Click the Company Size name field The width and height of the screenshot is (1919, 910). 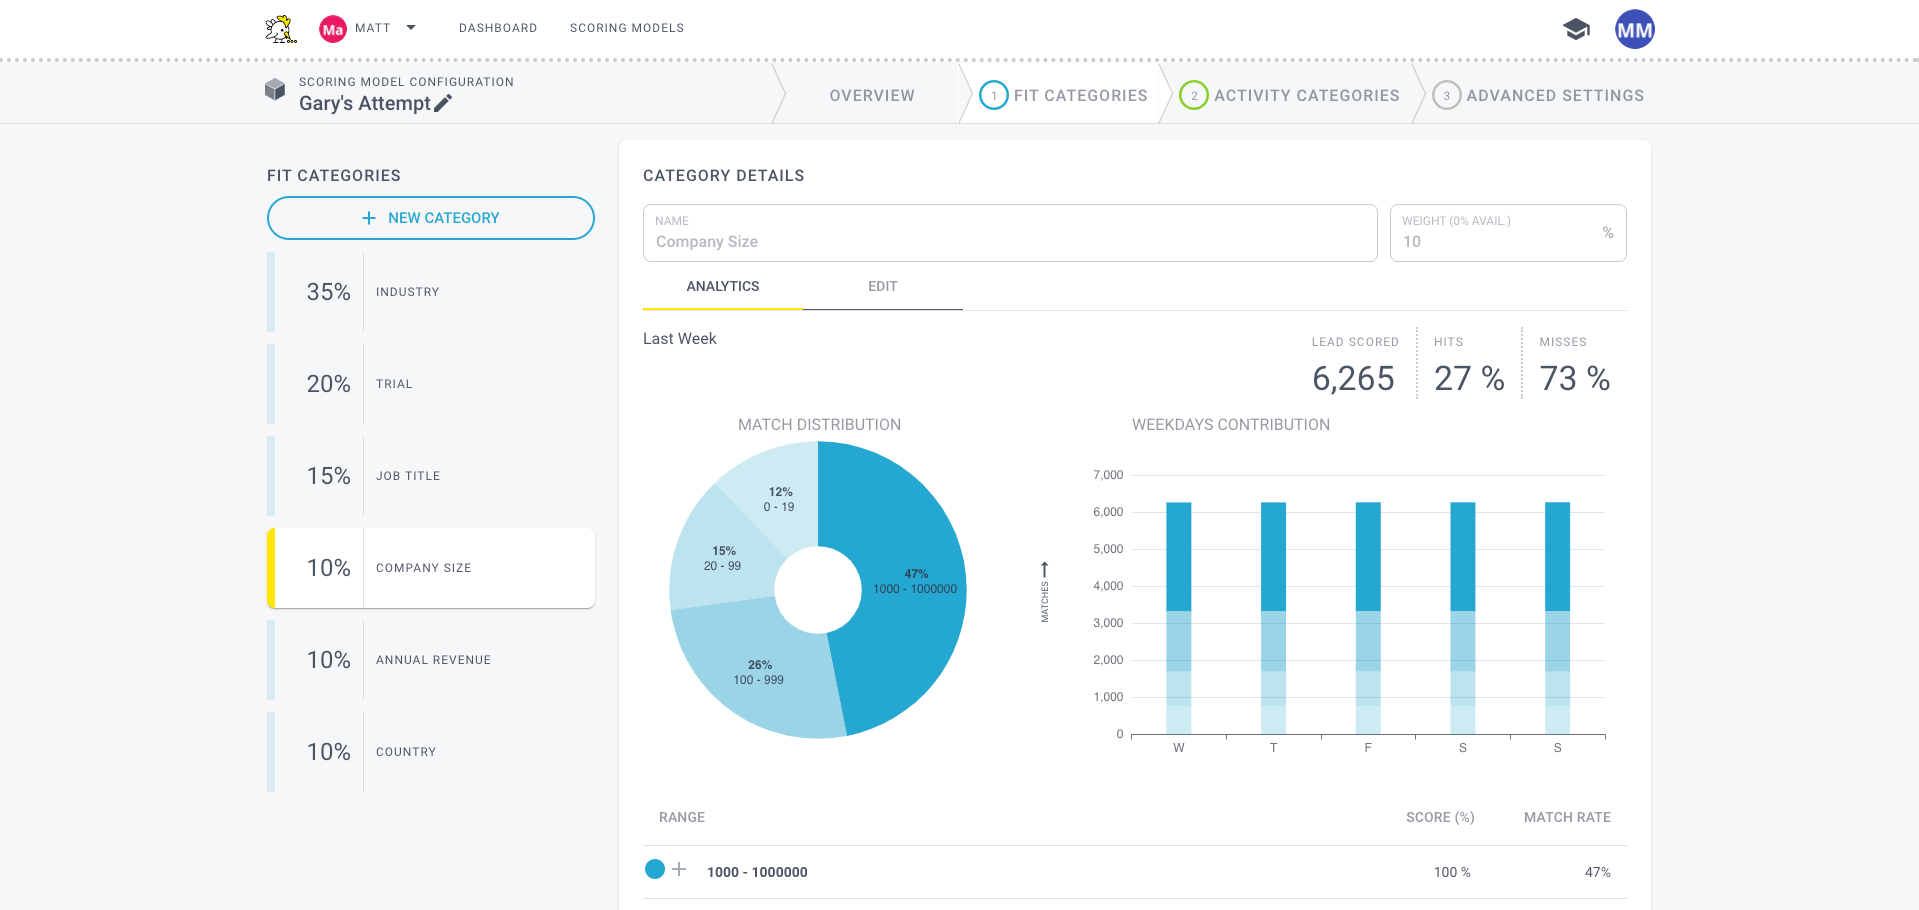(1010, 241)
